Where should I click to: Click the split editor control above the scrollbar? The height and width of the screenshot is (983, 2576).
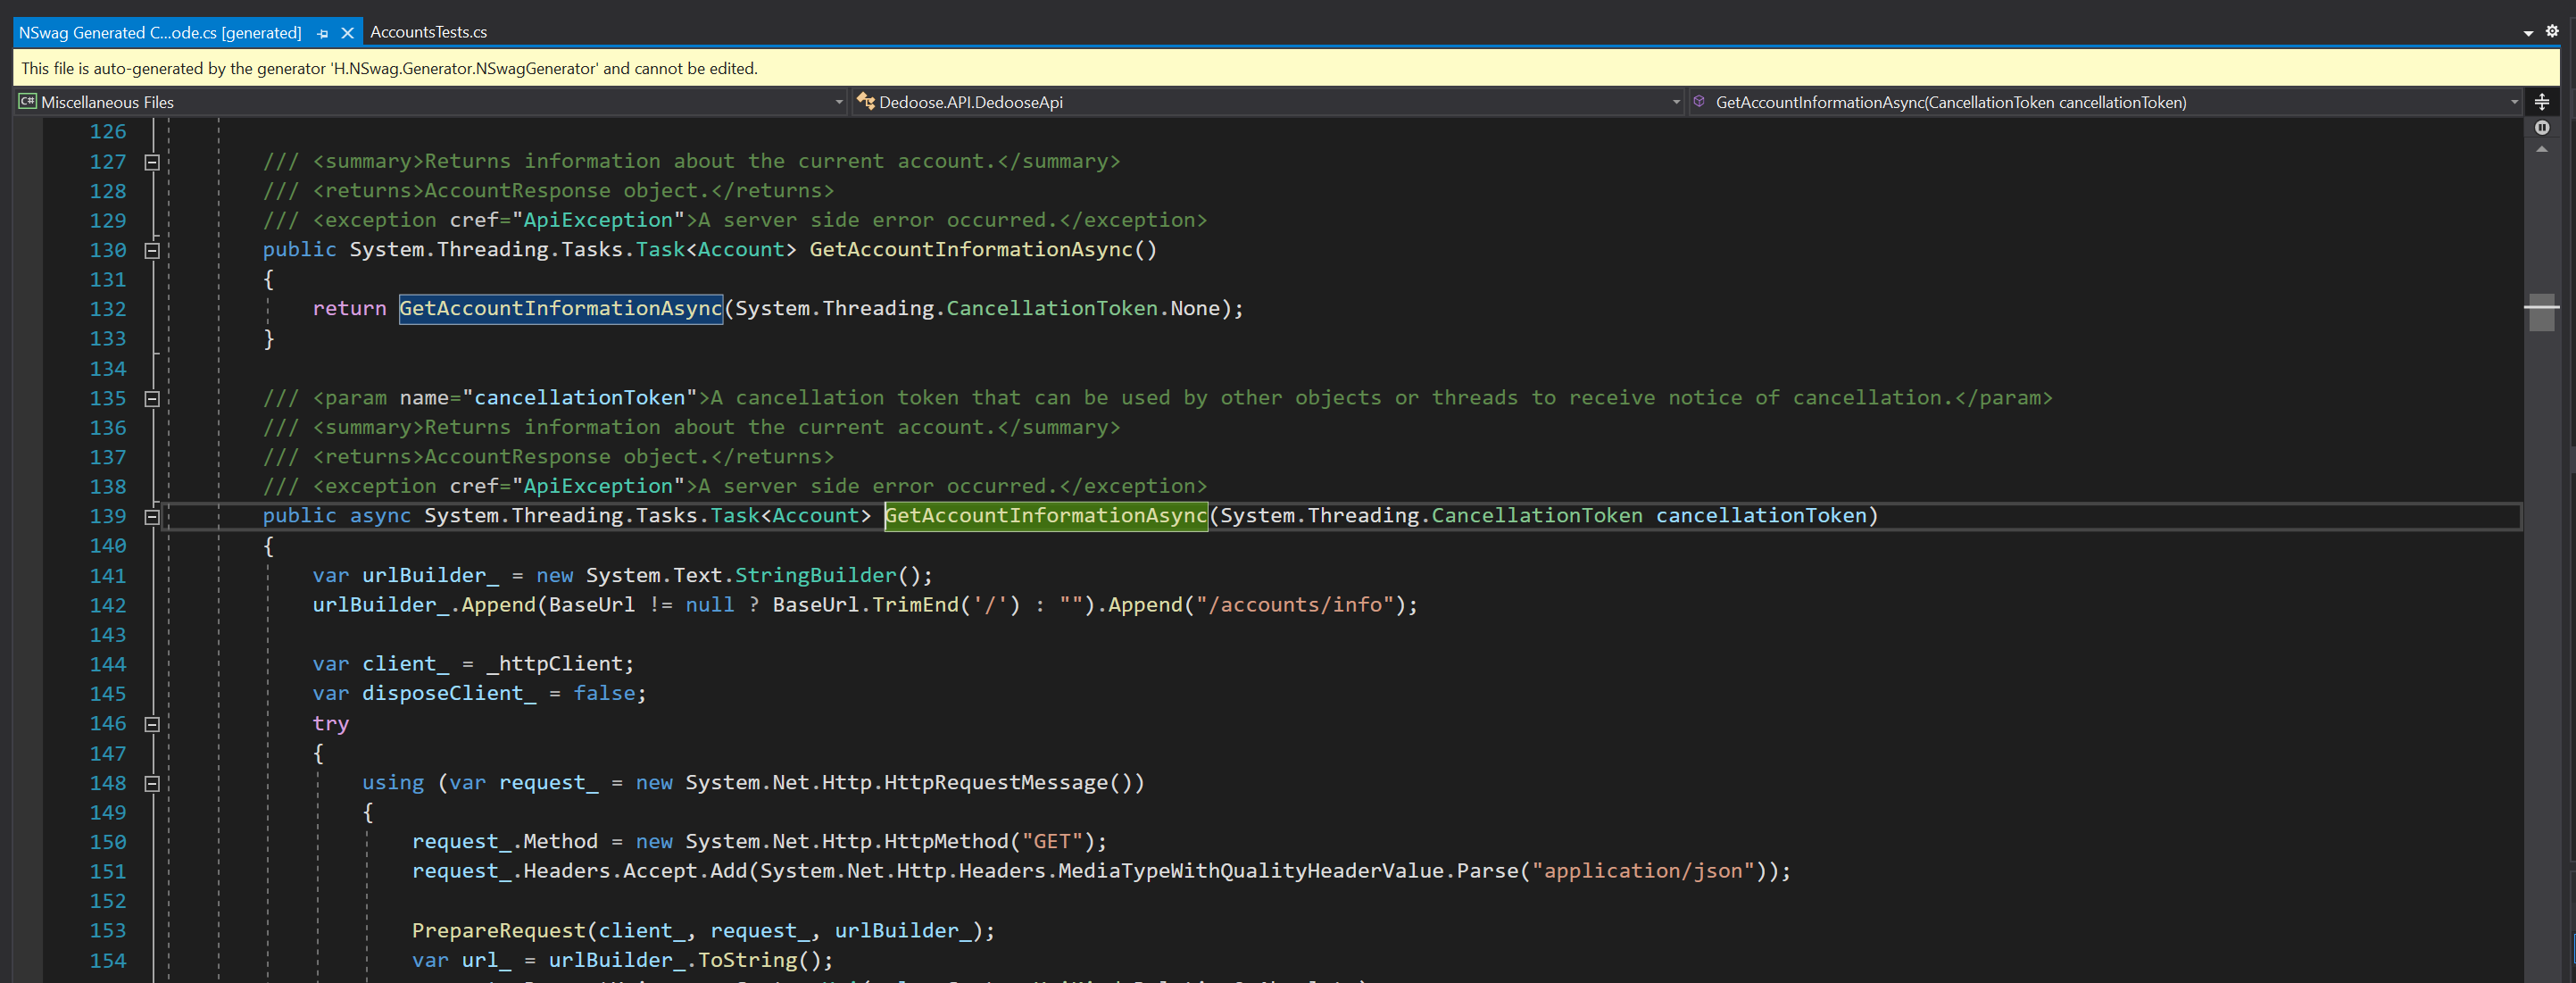click(2541, 101)
